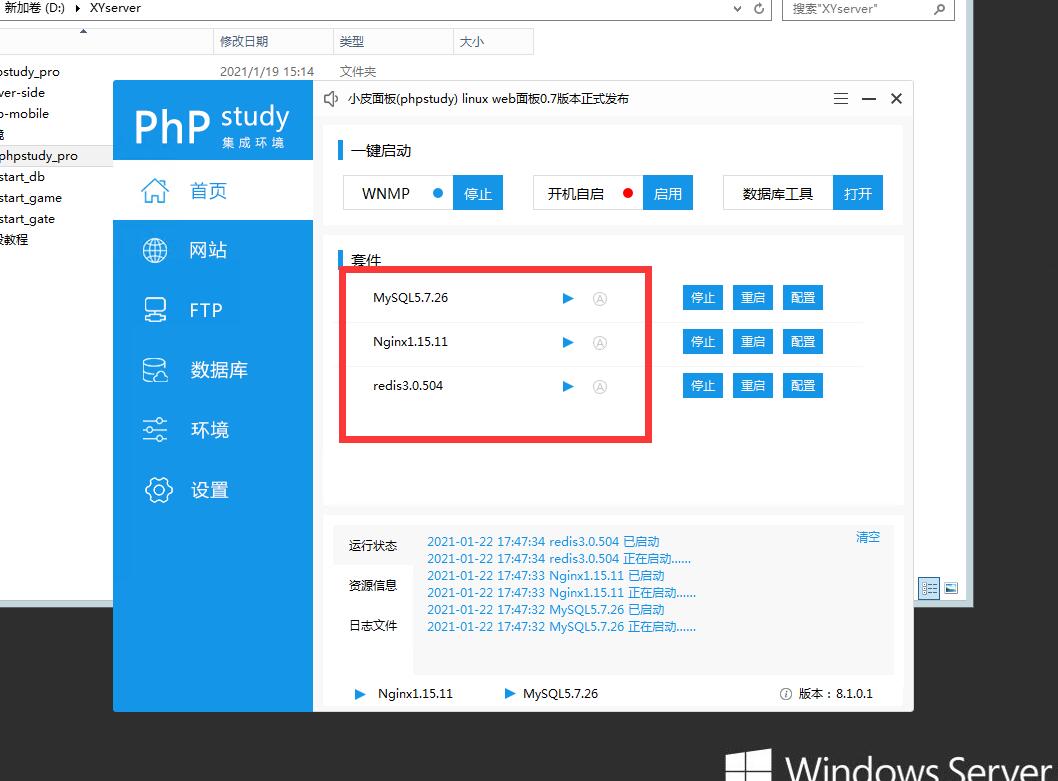The height and width of the screenshot is (781, 1058).
Task: Click the circled A icon beside MySQL5.7.26
Action: coord(600,298)
